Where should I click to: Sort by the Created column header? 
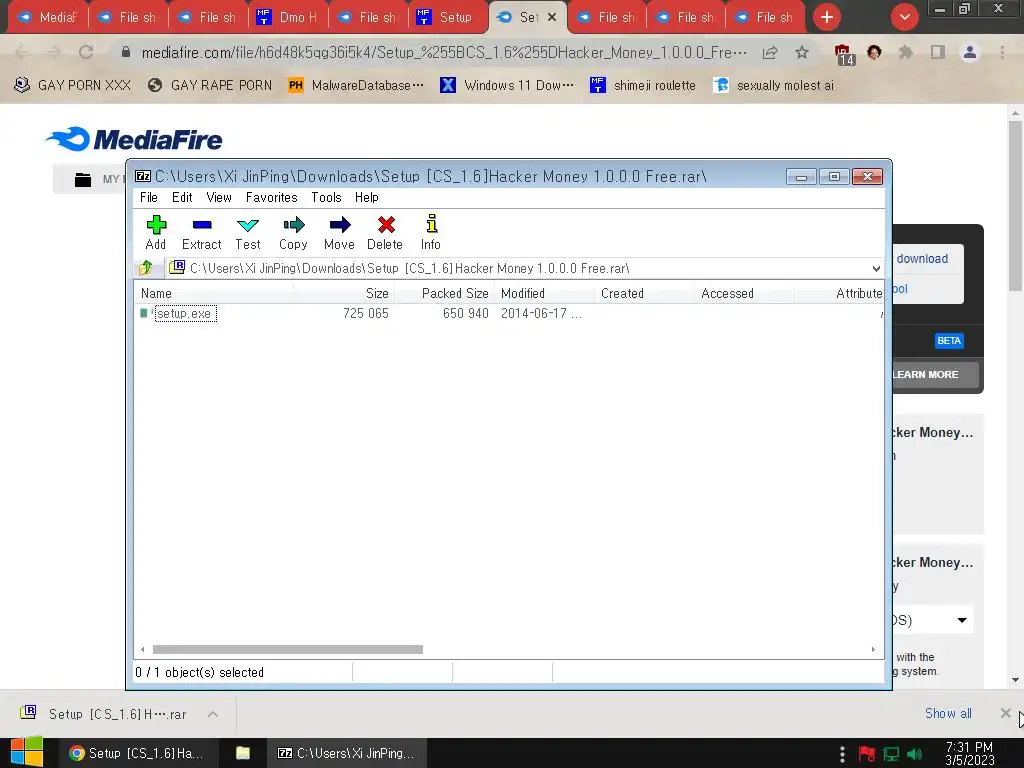pos(645,293)
